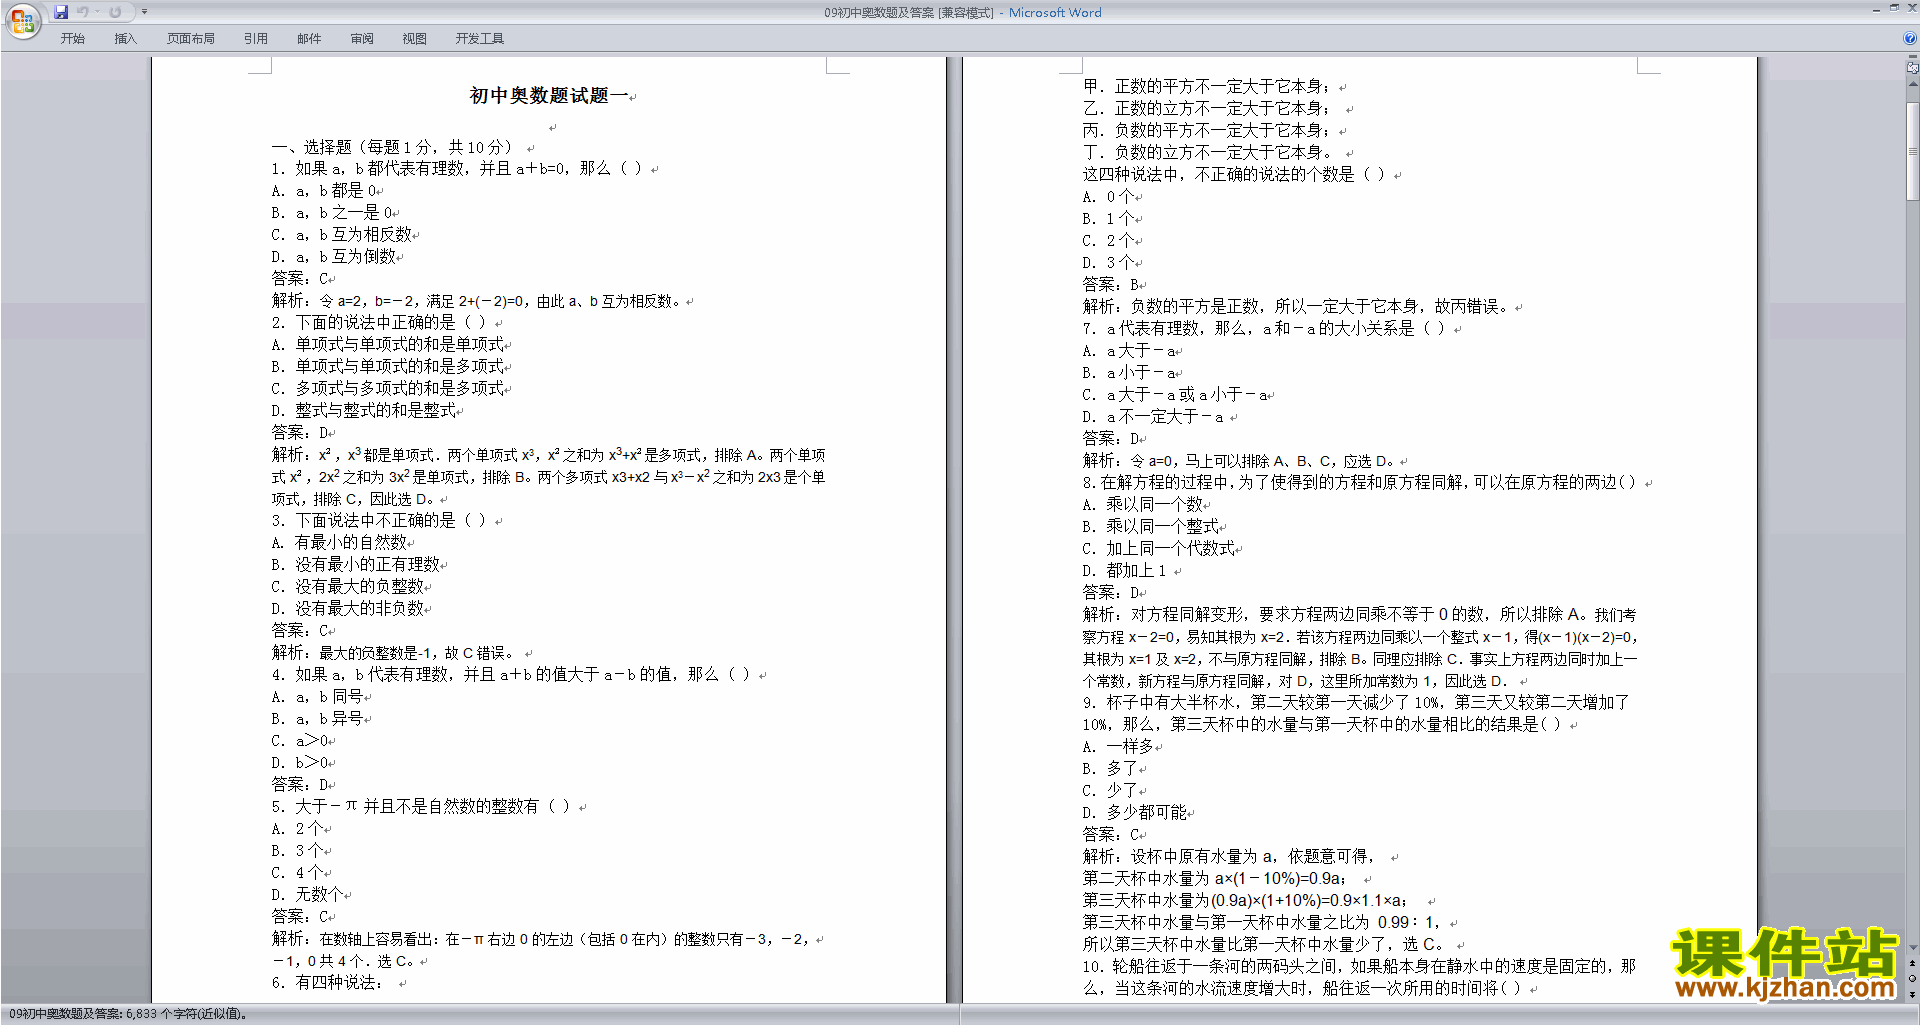The image size is (1920, 1025).
Task: Open the 开发工具 tab
Action: click(480, 38)
